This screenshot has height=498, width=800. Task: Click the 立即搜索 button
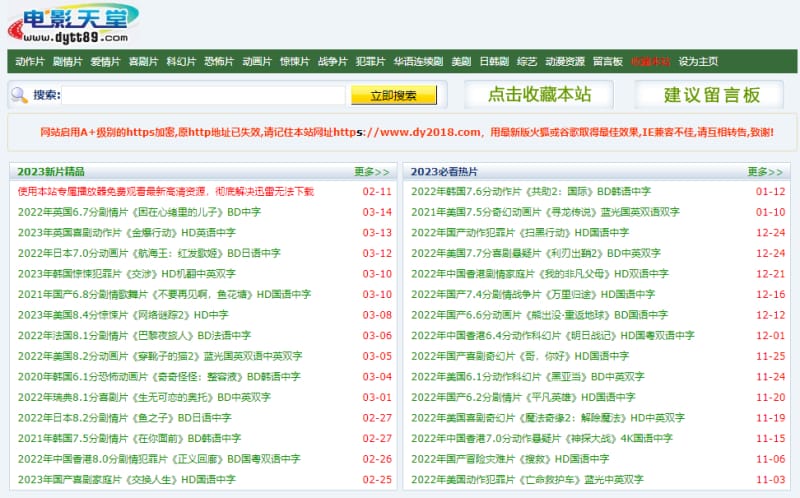pos(393,95)
